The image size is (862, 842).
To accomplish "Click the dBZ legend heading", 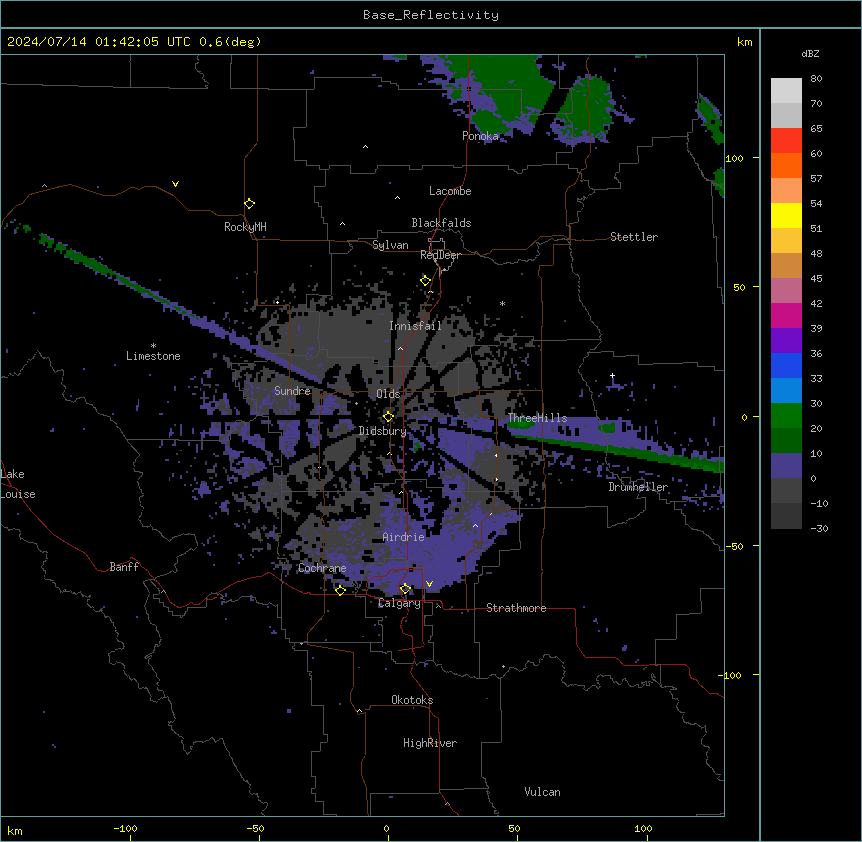I will pos(810,53).
